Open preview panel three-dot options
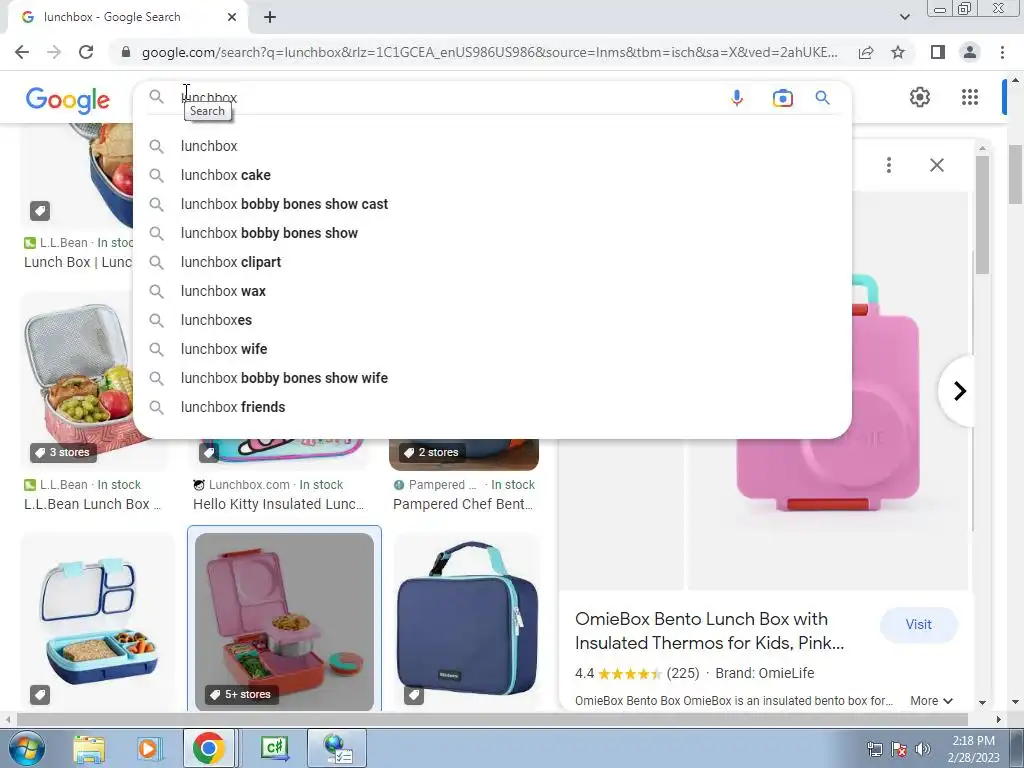This screenshot has height=768, width=1024. 889,165
